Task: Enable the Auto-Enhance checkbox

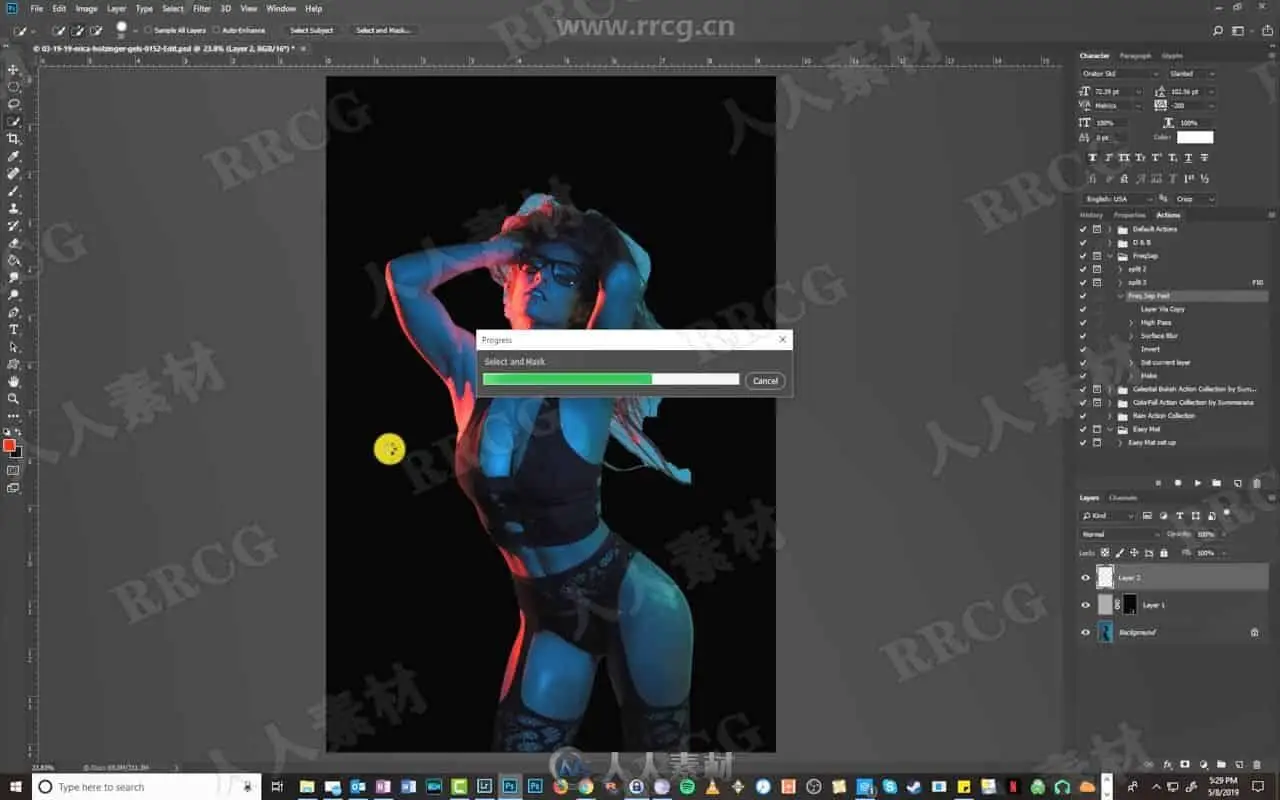Action: pyautogui.click(x=217, y=30)
